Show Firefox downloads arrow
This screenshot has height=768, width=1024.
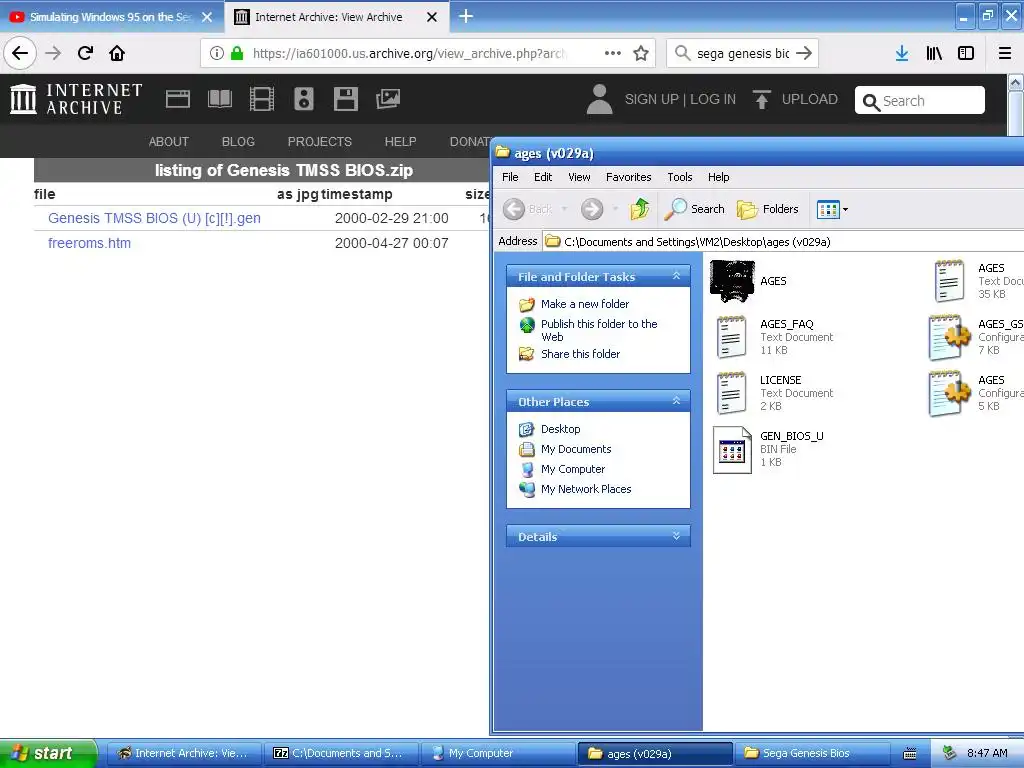(x=902, y=53)
